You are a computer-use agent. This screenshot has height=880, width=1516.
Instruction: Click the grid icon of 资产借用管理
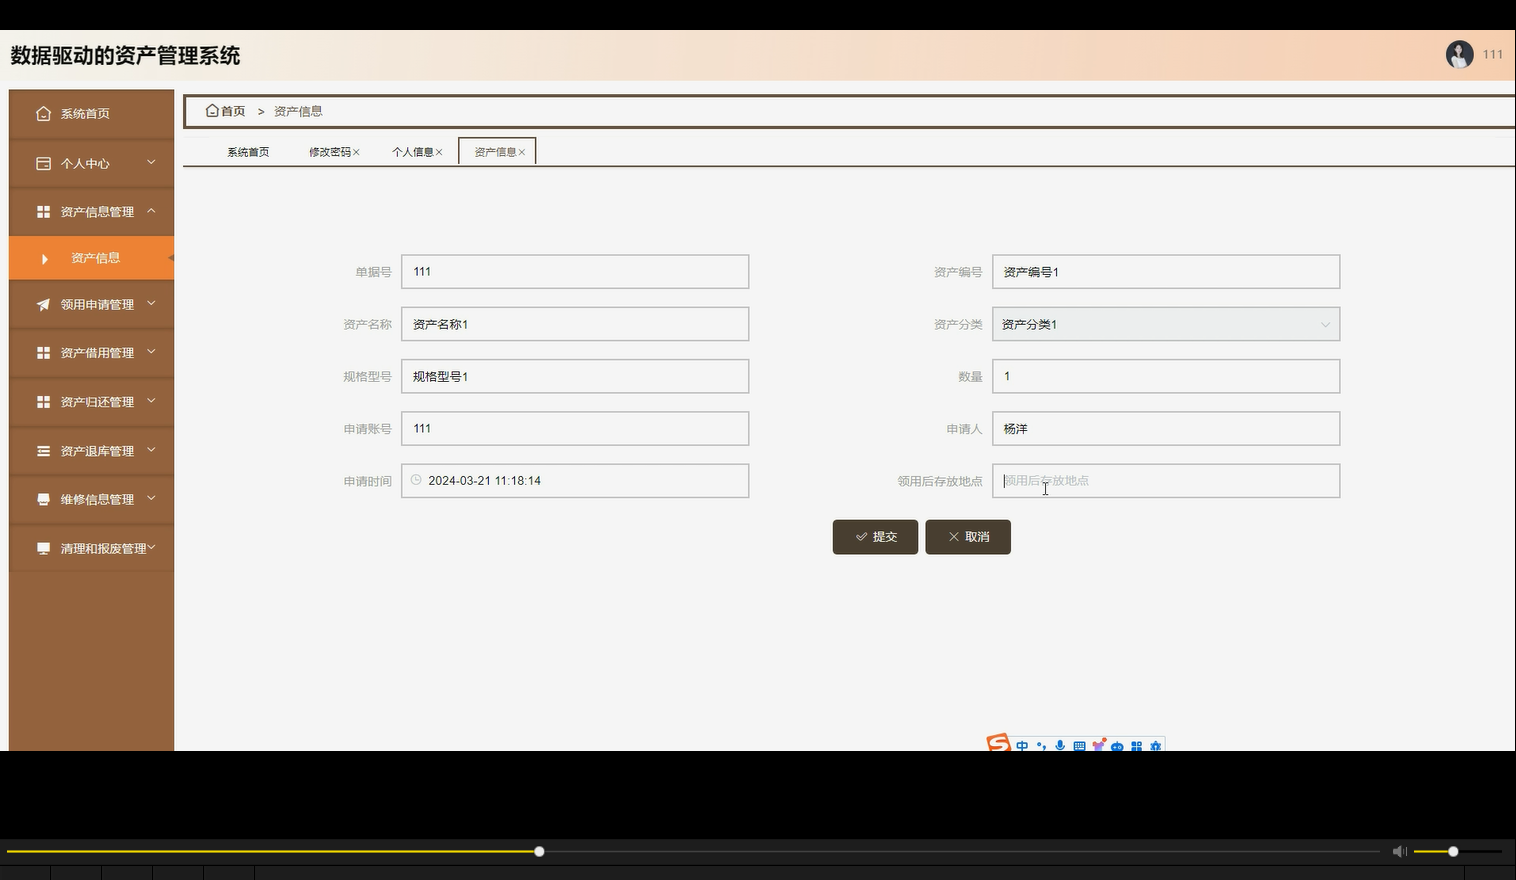[x=43, y=353]
